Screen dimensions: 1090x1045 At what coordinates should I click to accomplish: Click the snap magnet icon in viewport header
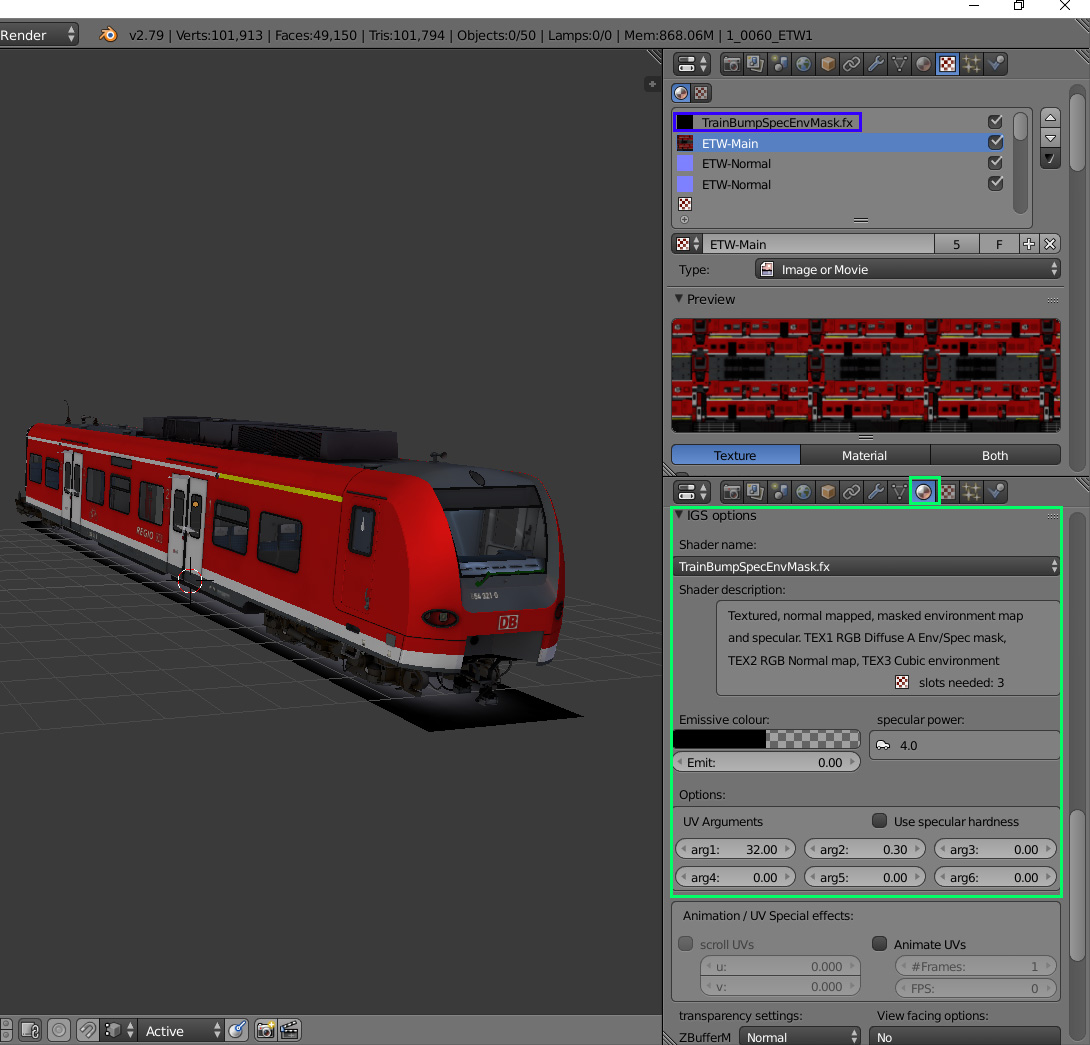(x=87, y=1030)
